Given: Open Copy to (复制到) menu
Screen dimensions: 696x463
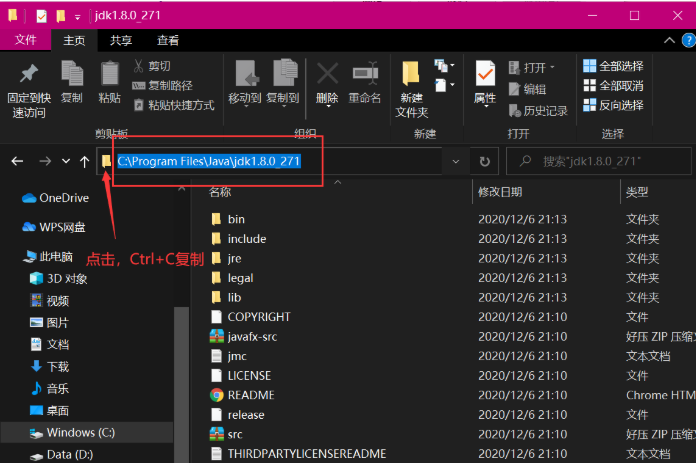Looking at the screenshot, I should click(283, 83).
